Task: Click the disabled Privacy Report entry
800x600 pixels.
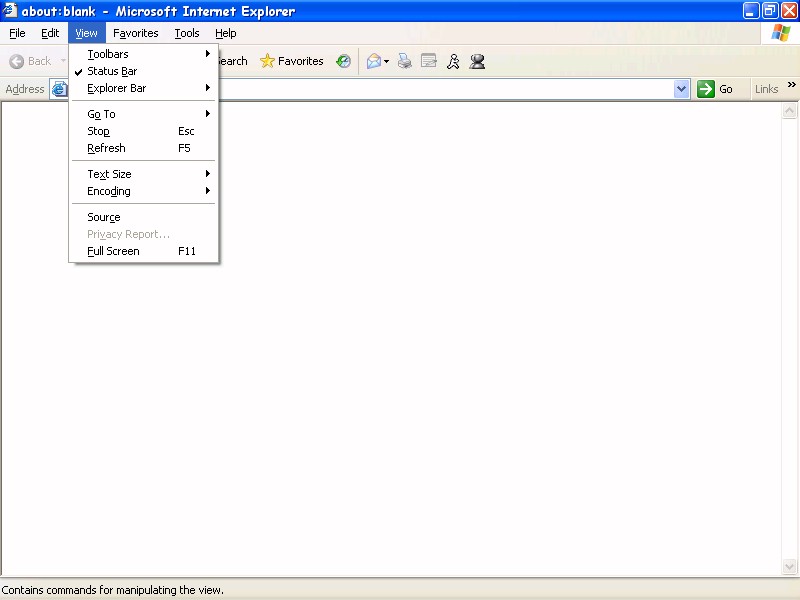Action: 144,234
